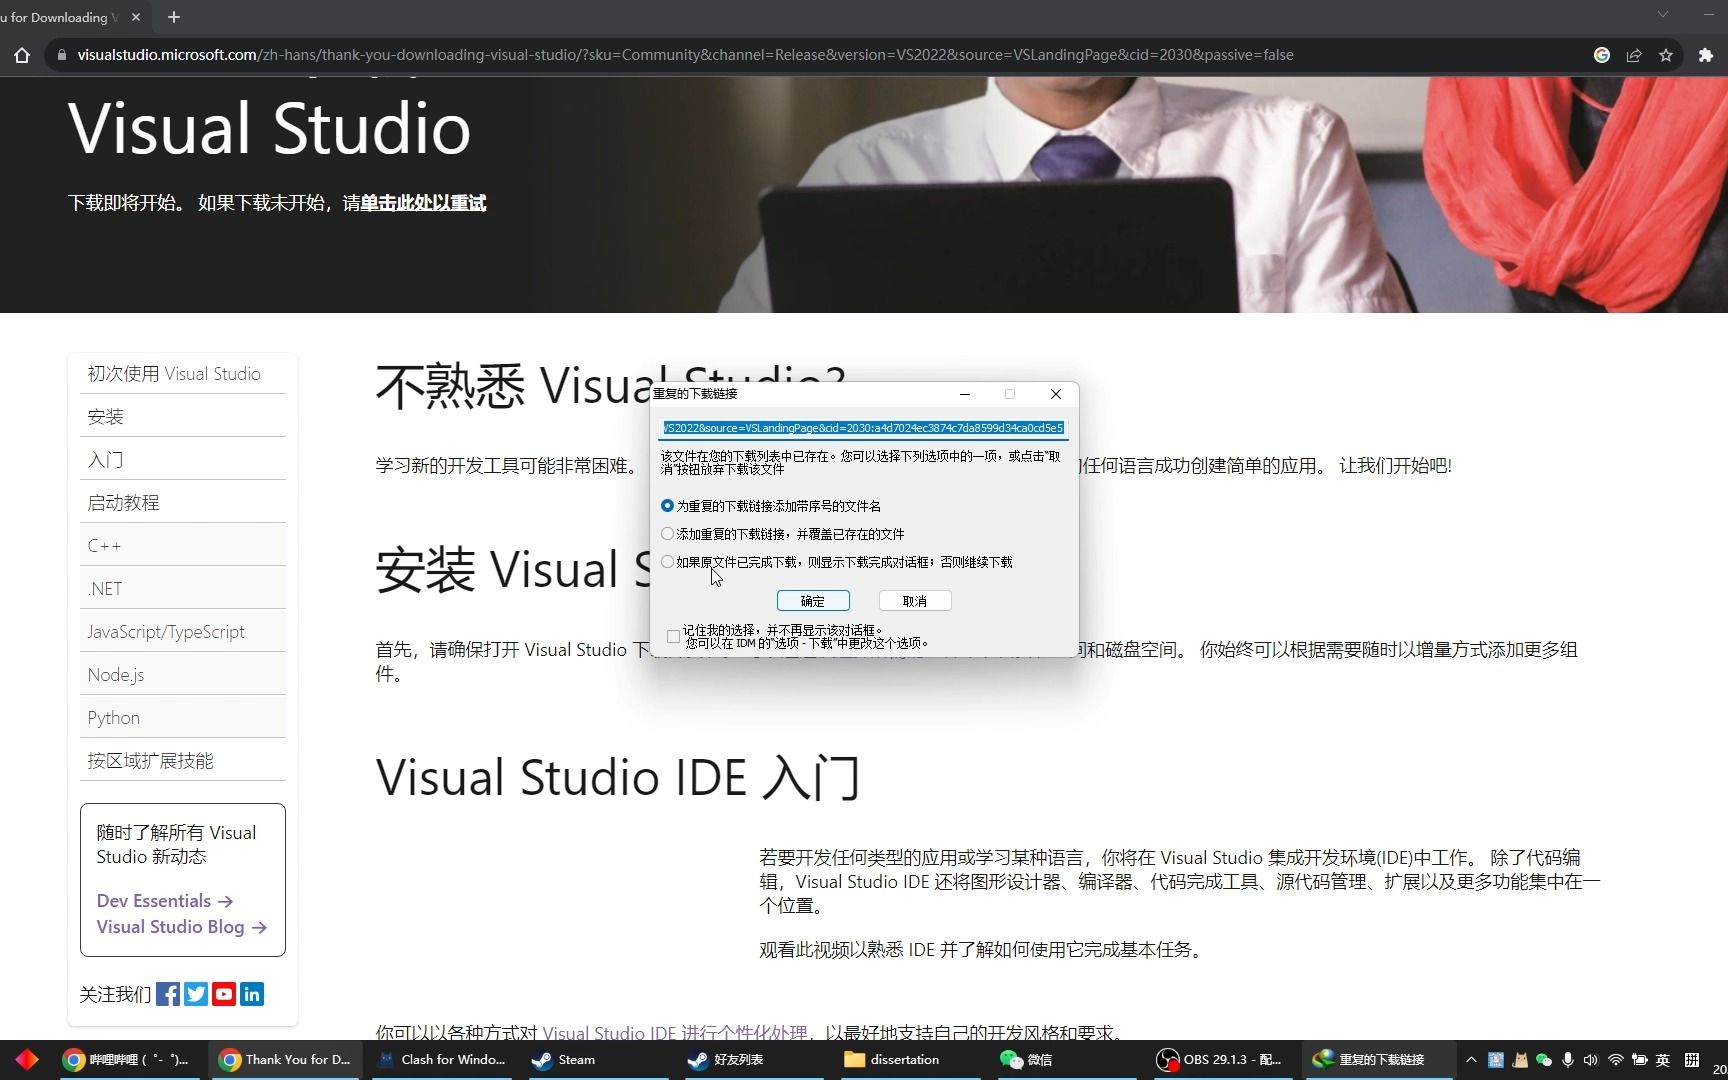Viewport: 1728px width, 1080px height.
Task: Click the site lock icon in address bar
Action: coord(62,55)
